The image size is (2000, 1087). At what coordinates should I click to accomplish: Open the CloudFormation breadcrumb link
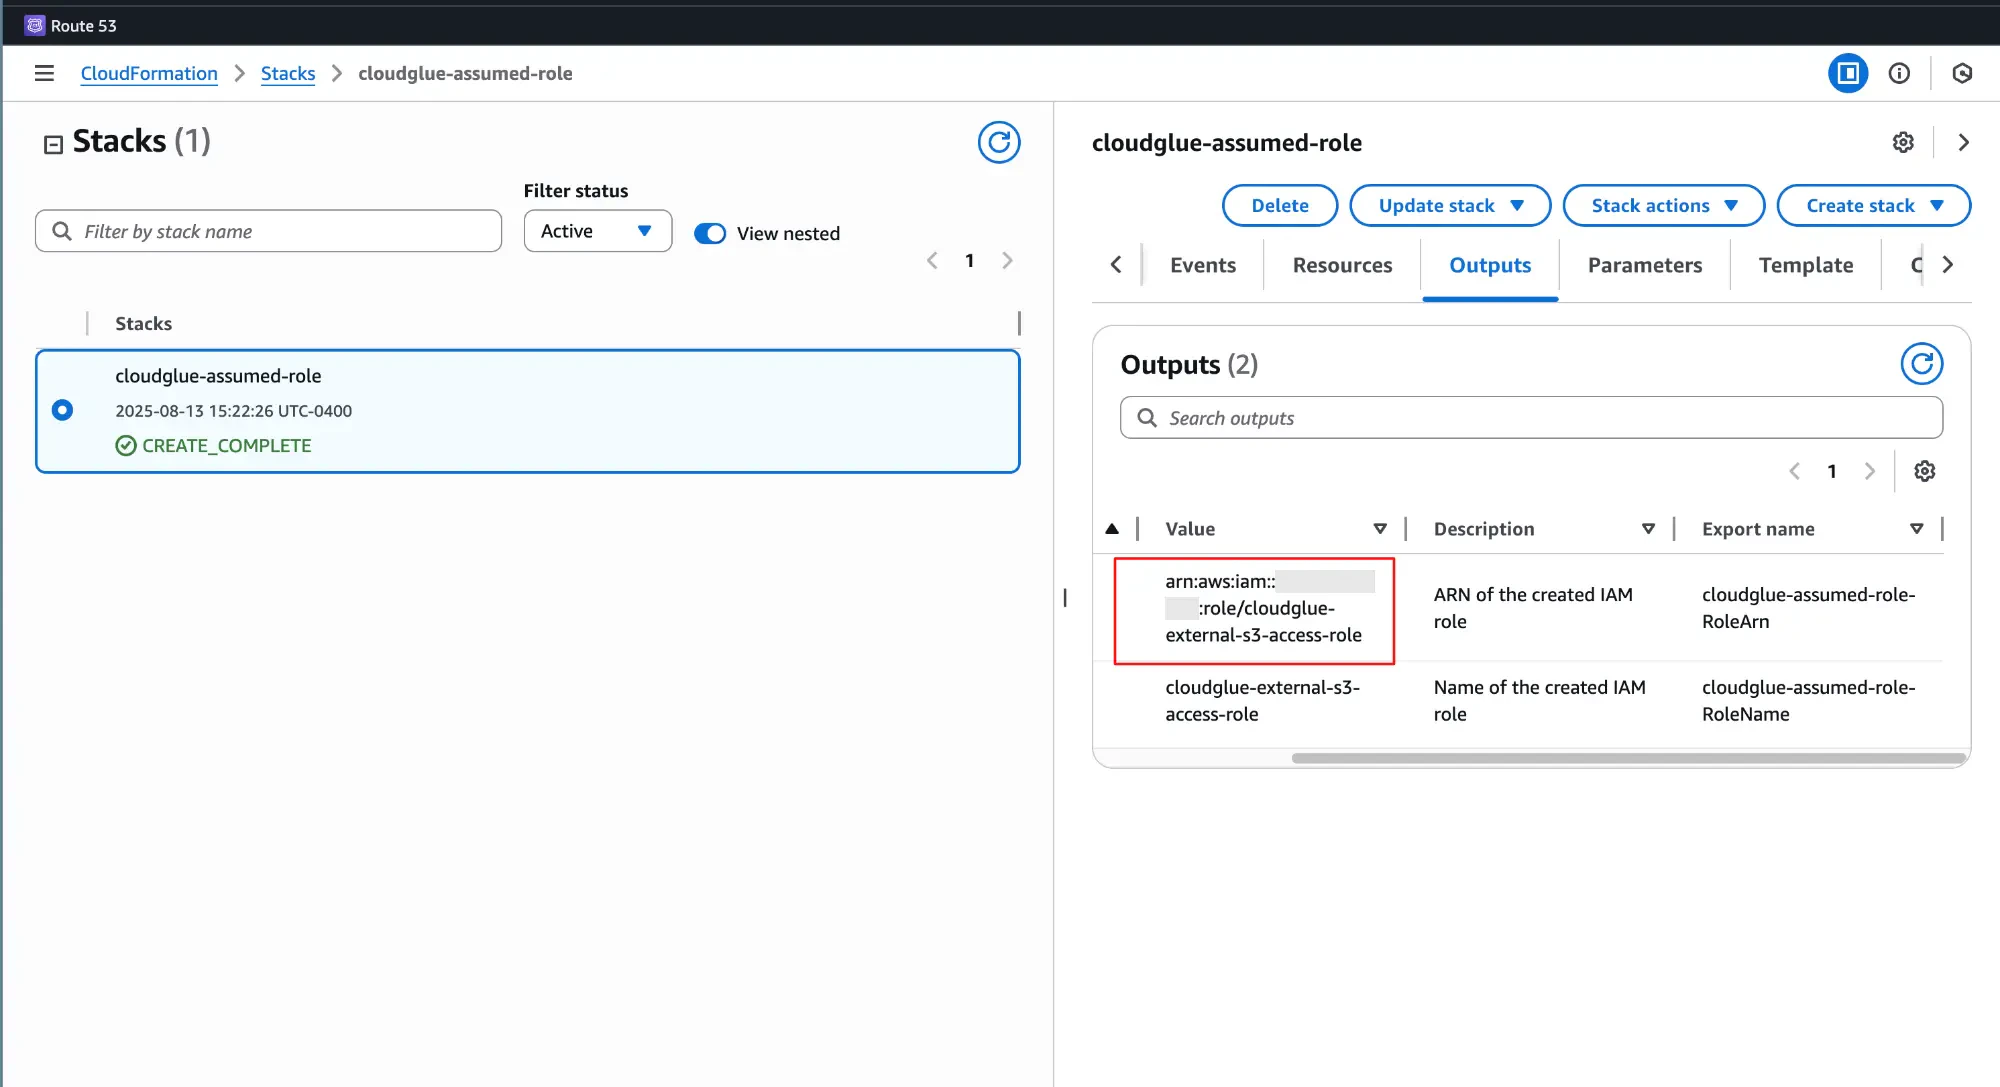point(149,73)
